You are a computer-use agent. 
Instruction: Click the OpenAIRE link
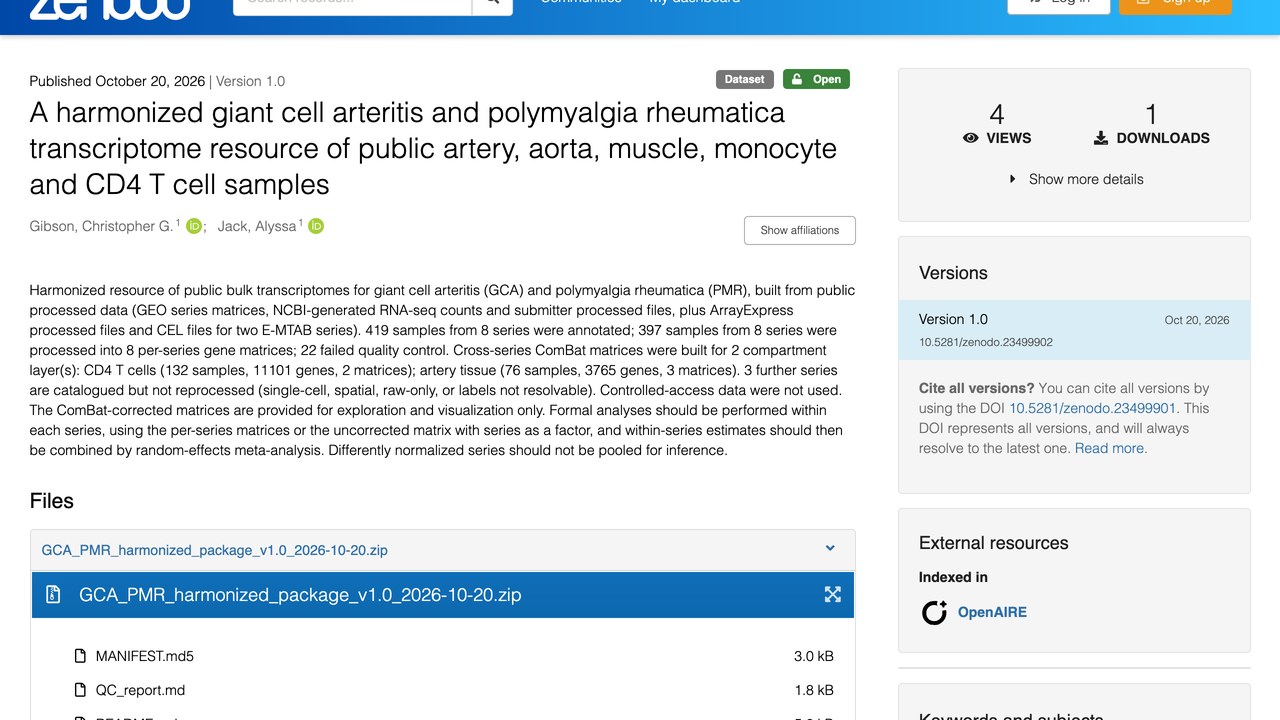992,612
